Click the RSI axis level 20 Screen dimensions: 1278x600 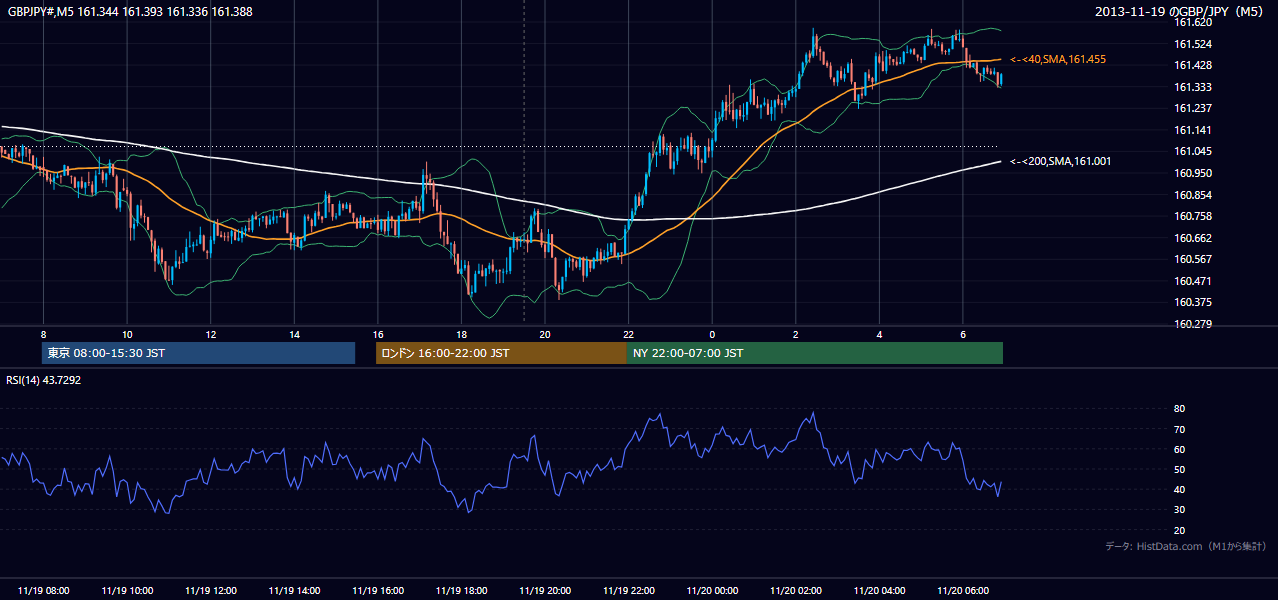coord(1179,530)
